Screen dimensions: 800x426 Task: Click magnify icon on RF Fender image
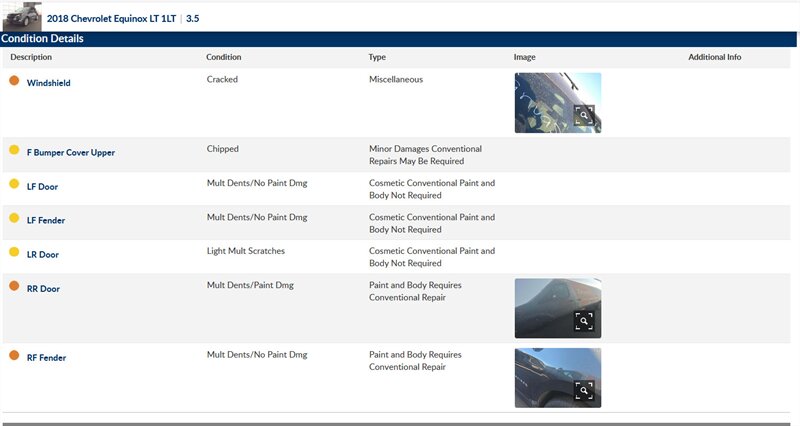tap(584, 390)
